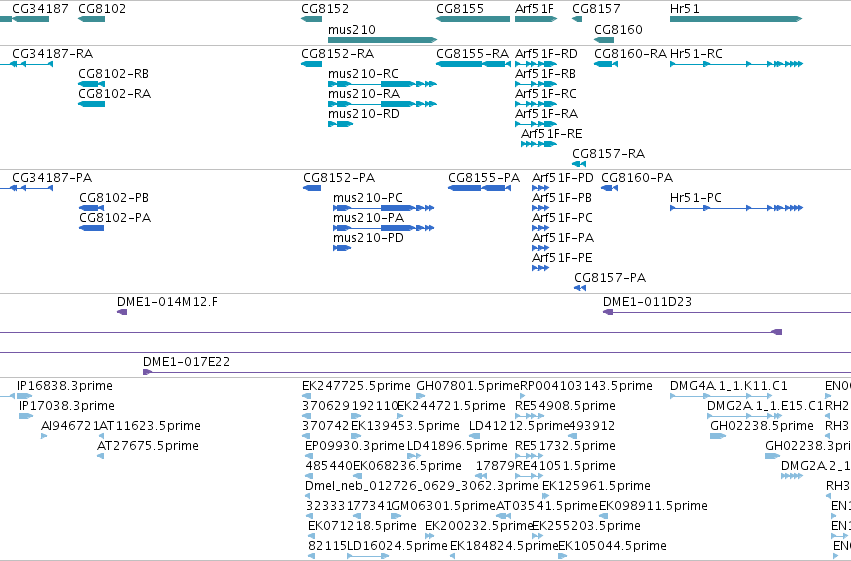Select the CG8152 gene label
Image resolution: width=851 pixels, height=561 pixels.
(325, 9)
